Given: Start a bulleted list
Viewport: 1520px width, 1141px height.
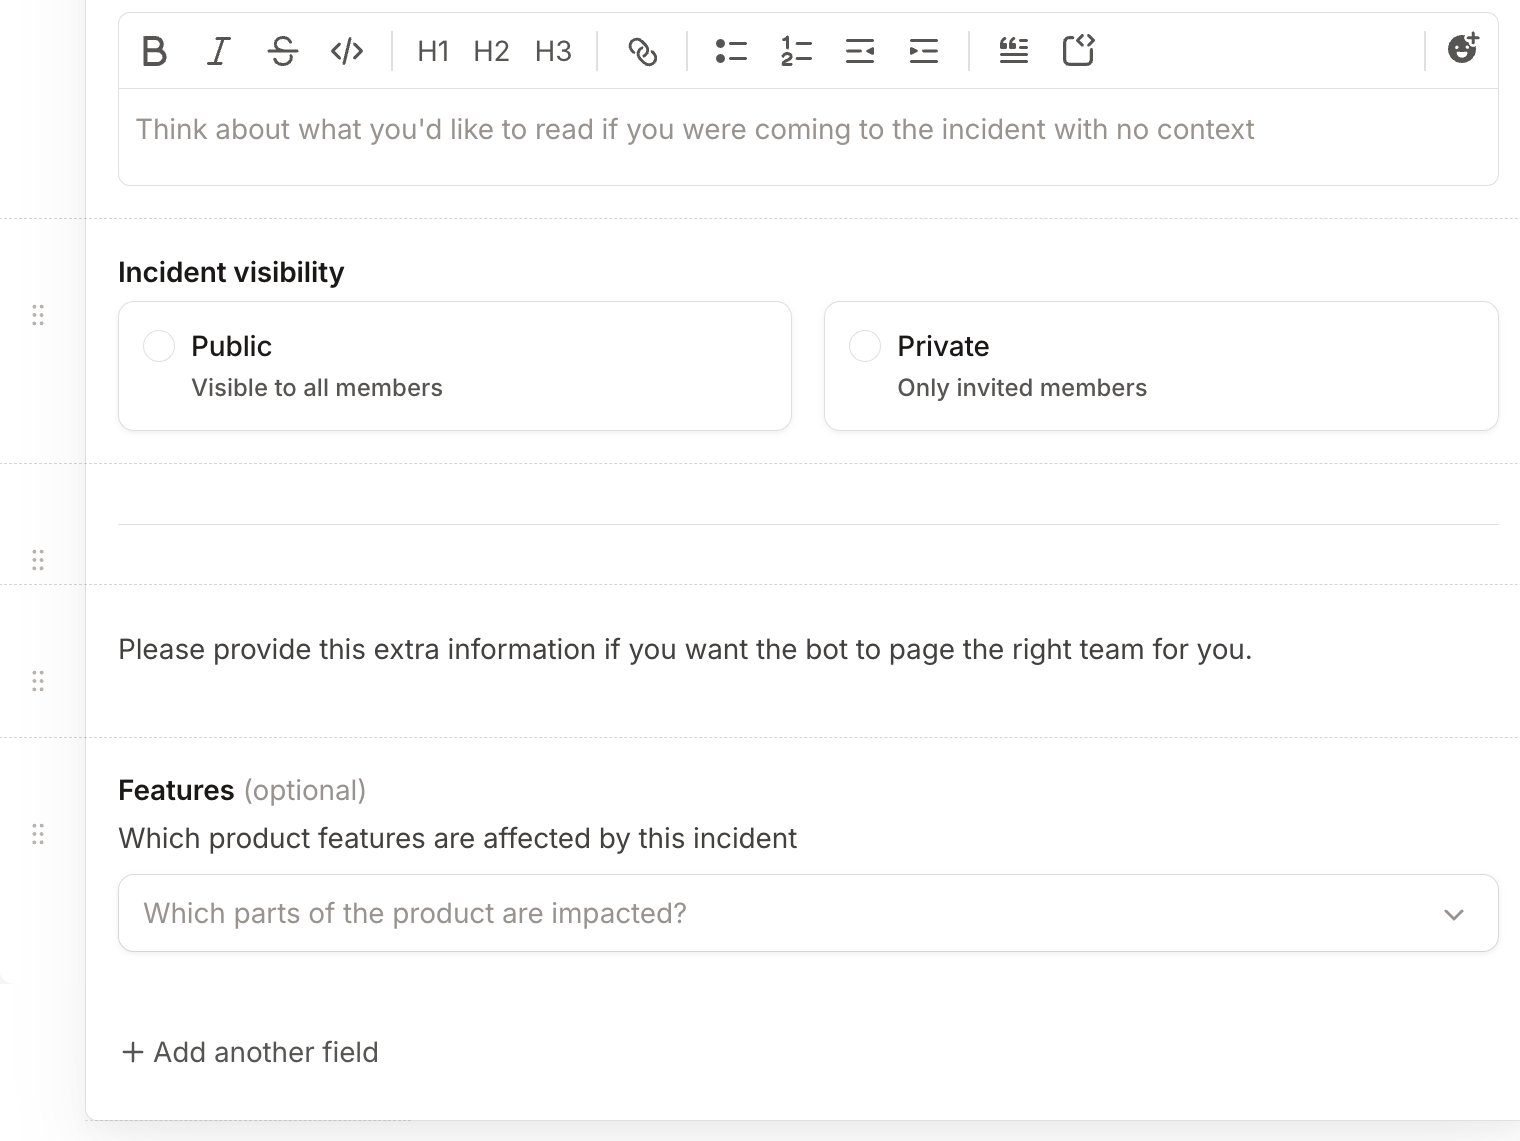Looking at the screenshot, I should [x=731, y=51].
